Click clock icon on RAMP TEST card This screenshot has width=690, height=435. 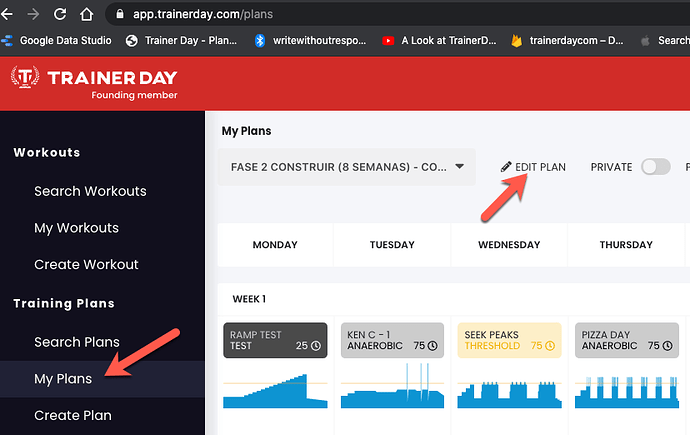(316, 346)
